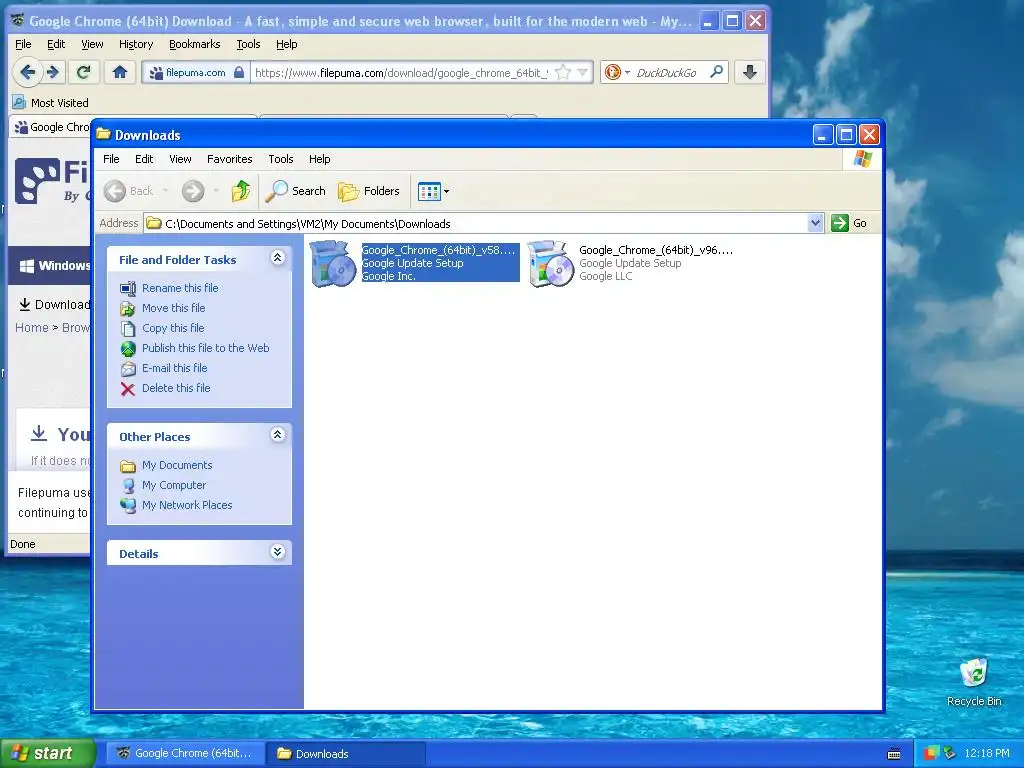Switch to Google Chrome taskbar button
The height and width of the screenshot is (768, 1024).
pyautogui.click(x=185, y=753)
